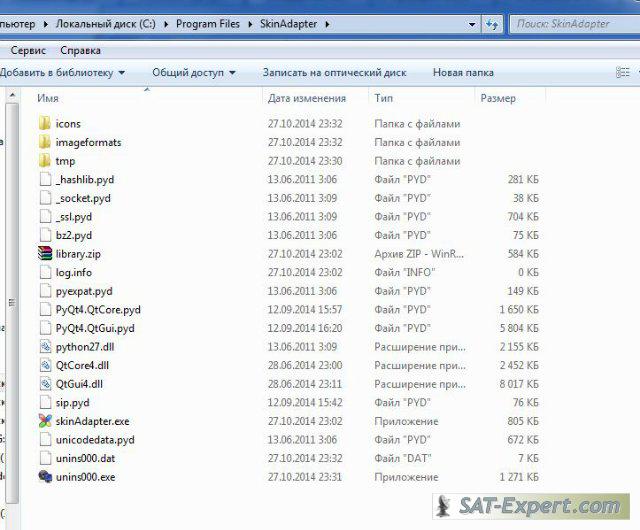Create a Новая папка

pos(463,73)
